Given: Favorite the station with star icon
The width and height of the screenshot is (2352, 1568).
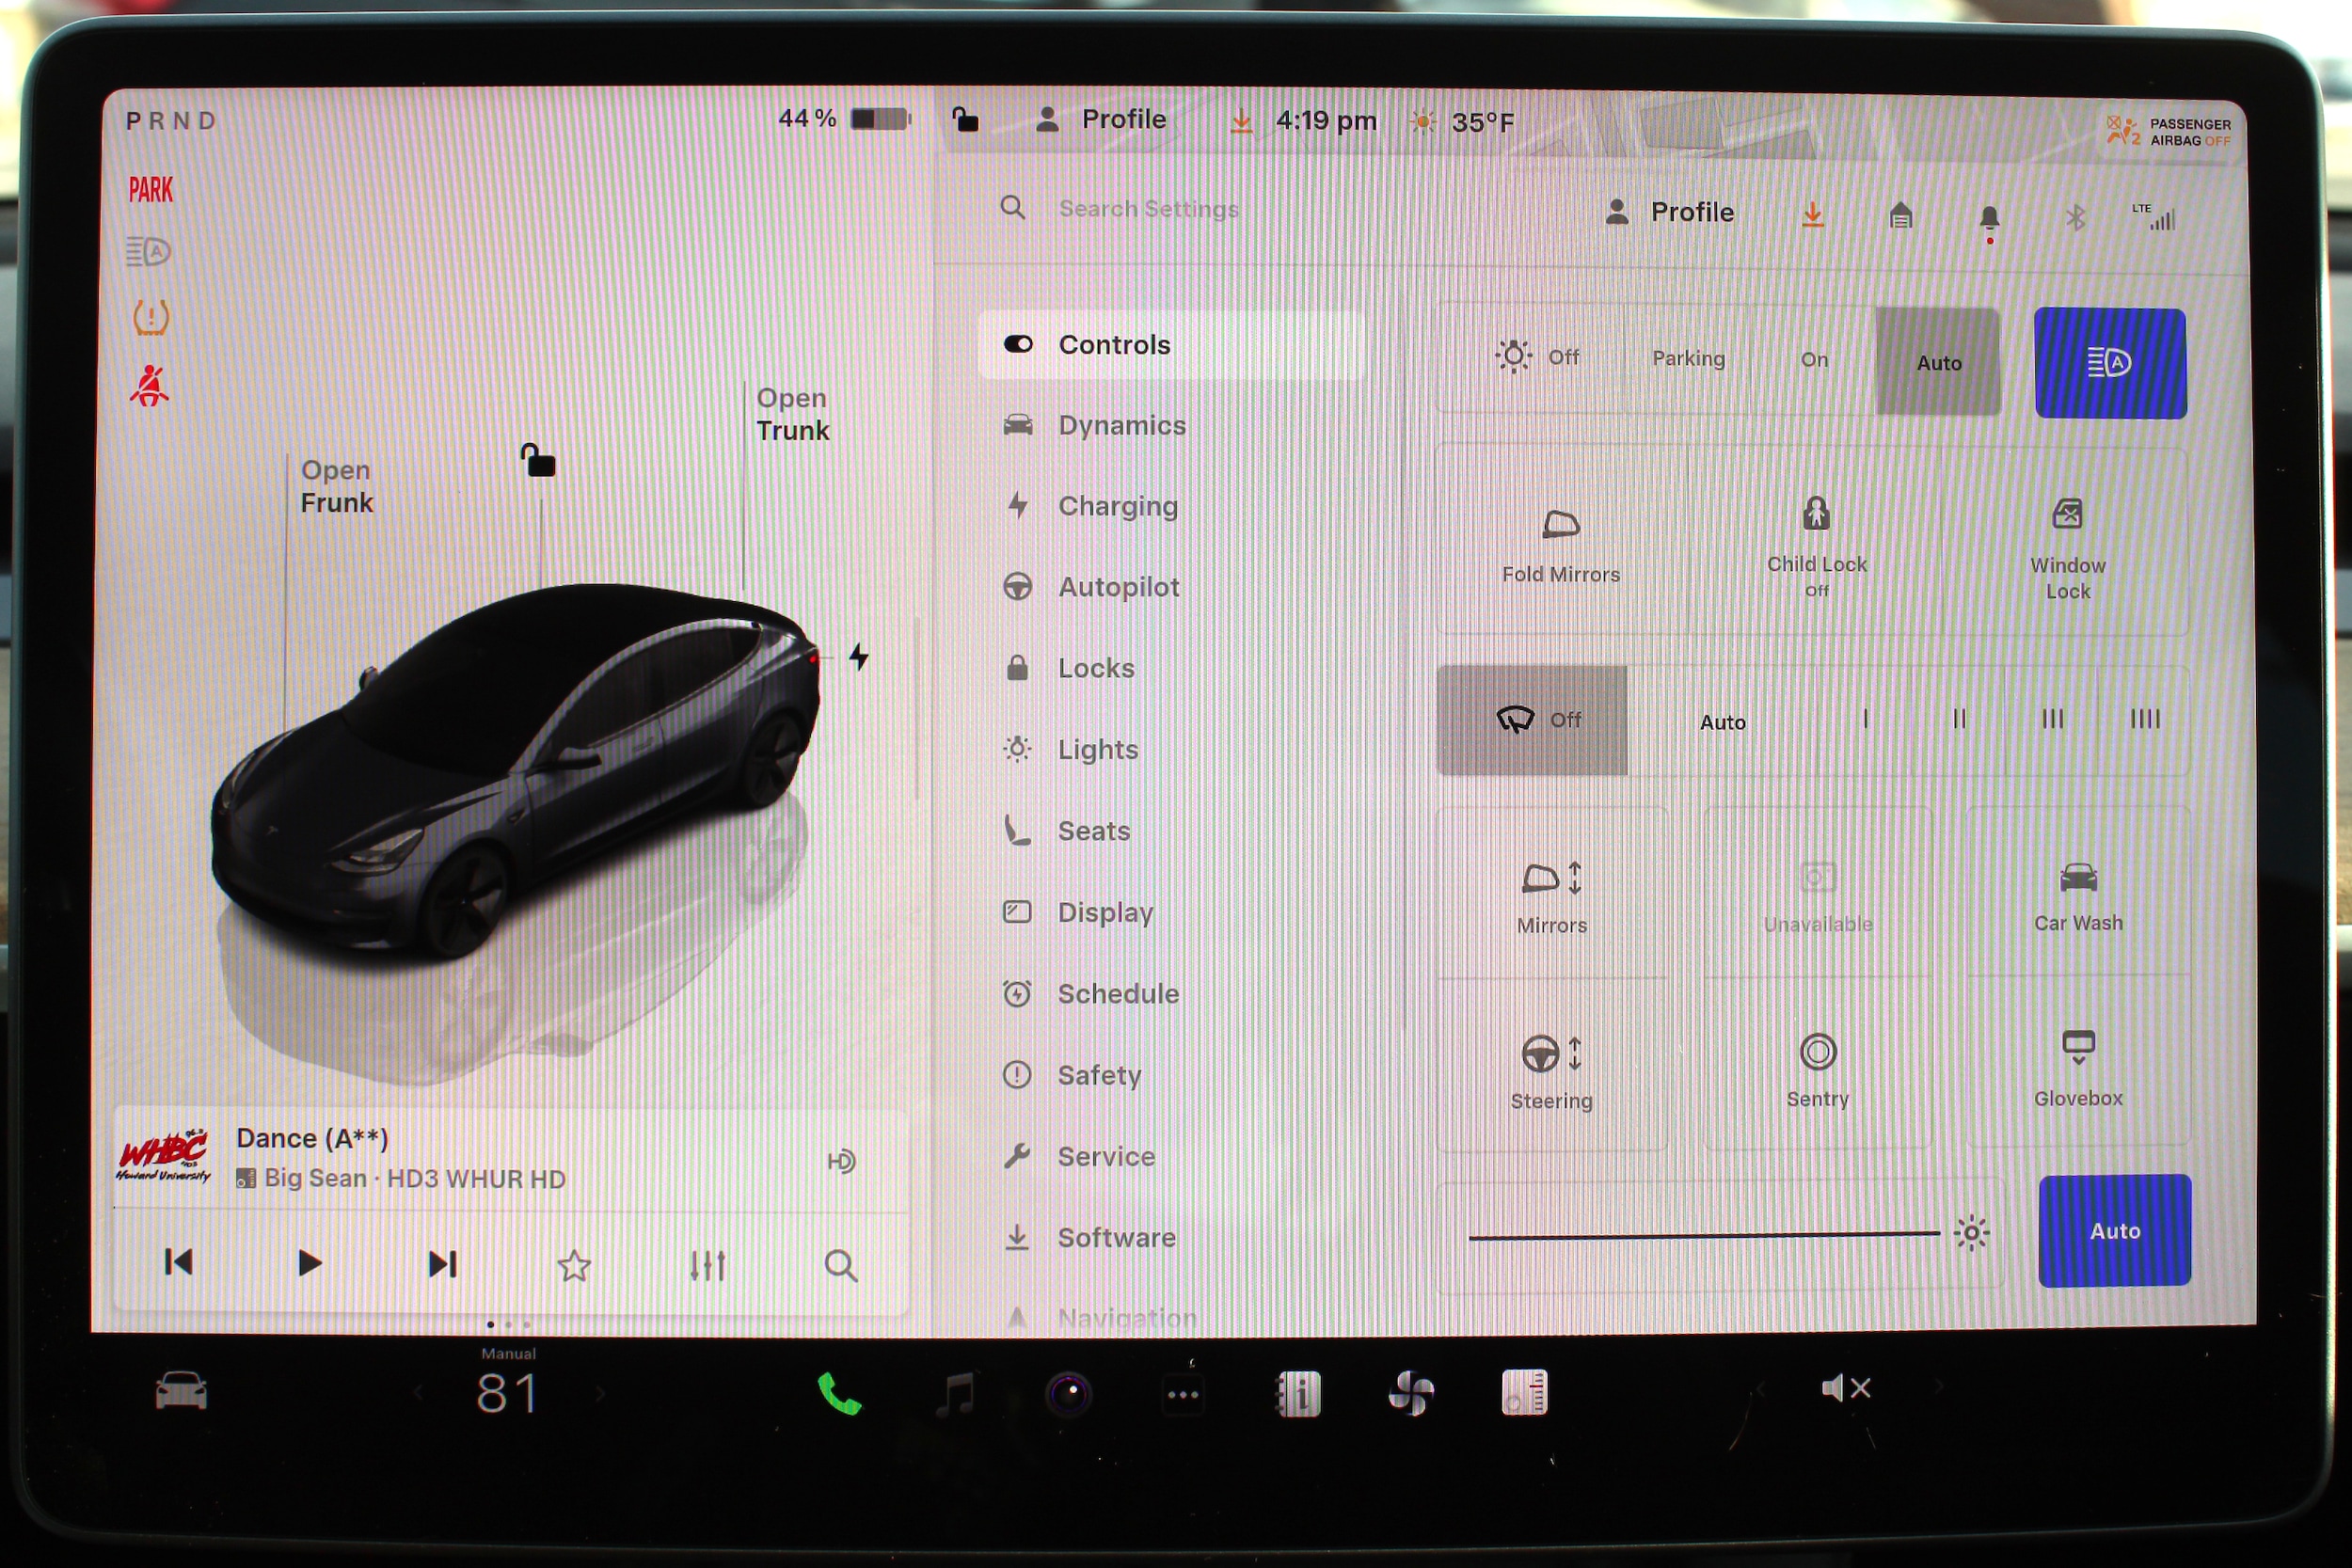Looking at the screenshot, I should [x=574, y=1266].
